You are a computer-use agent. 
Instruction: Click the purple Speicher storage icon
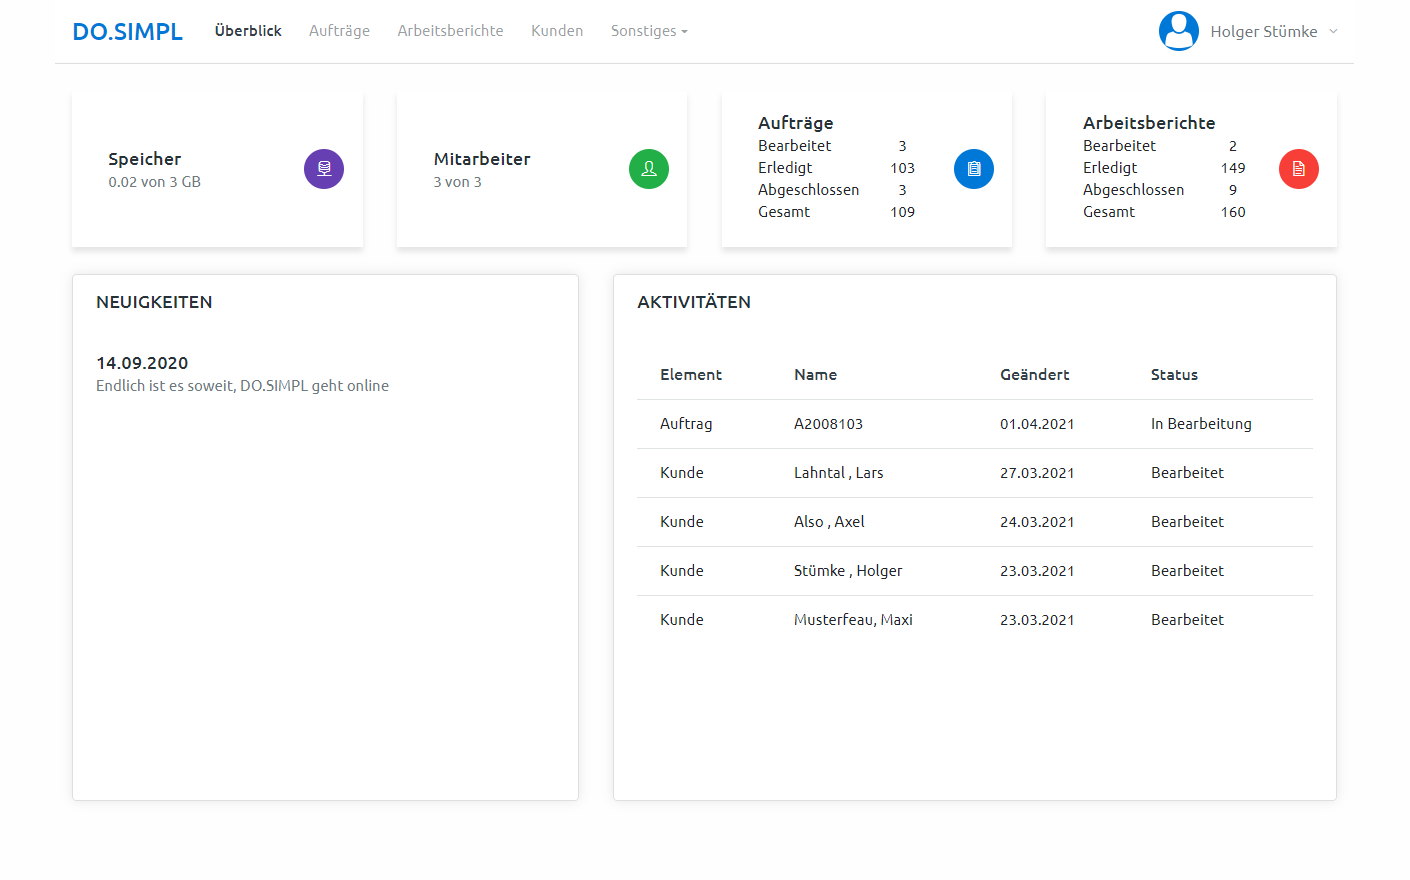point(323,169)
